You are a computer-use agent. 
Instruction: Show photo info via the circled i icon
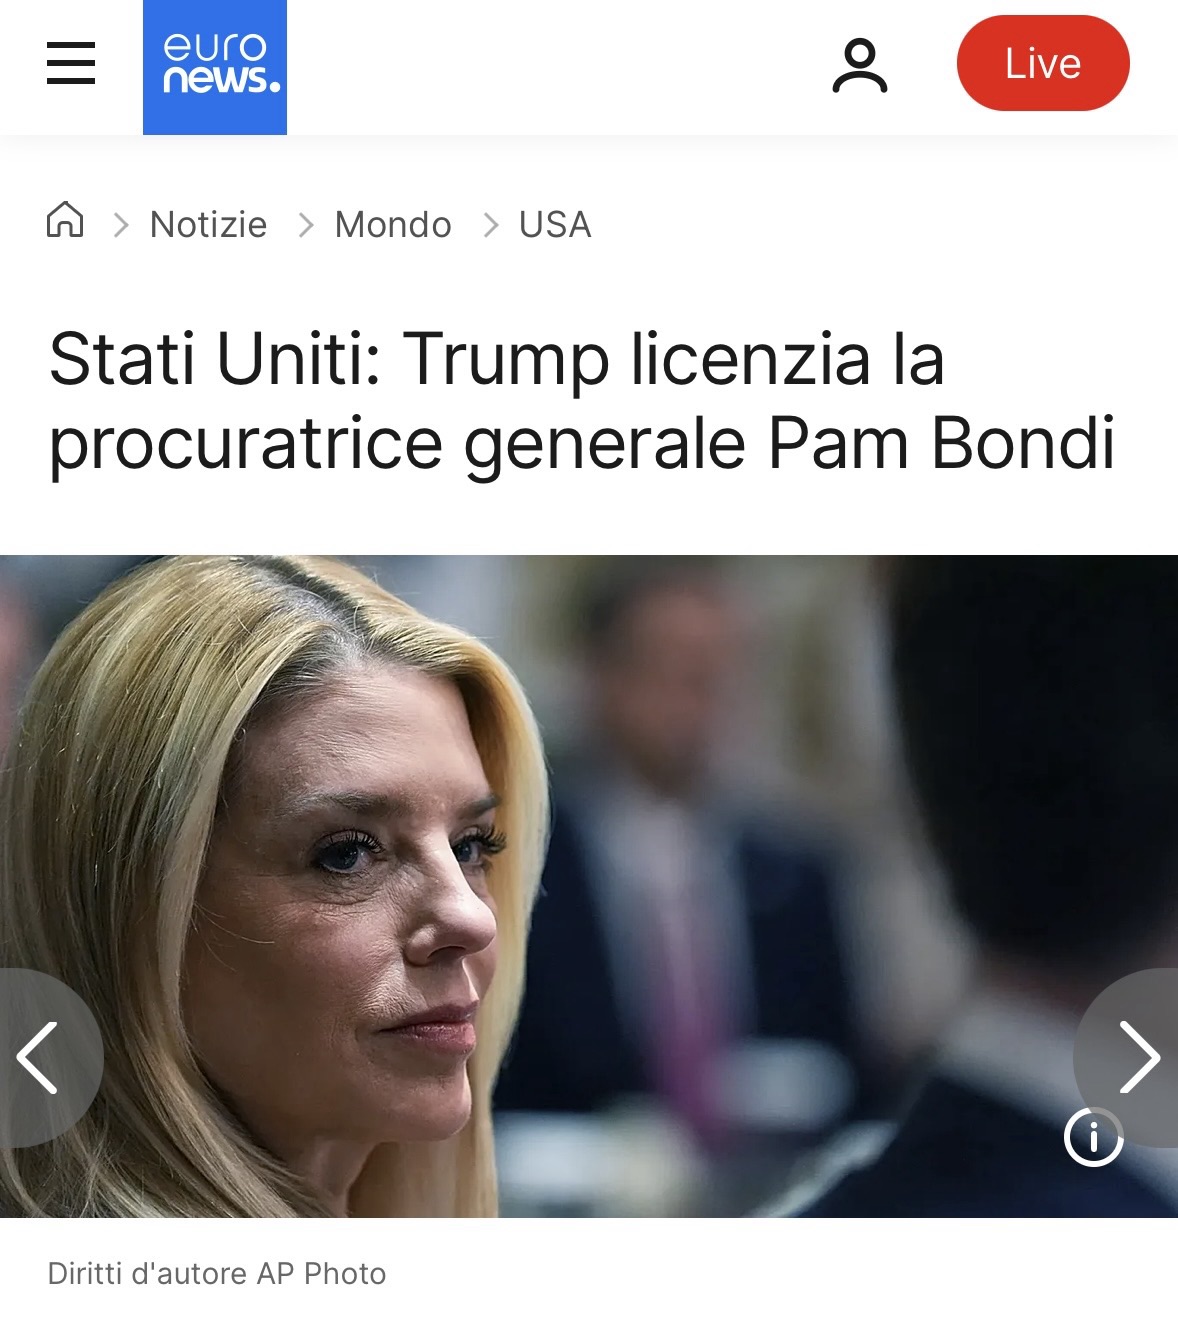tap(1094, 1137)
